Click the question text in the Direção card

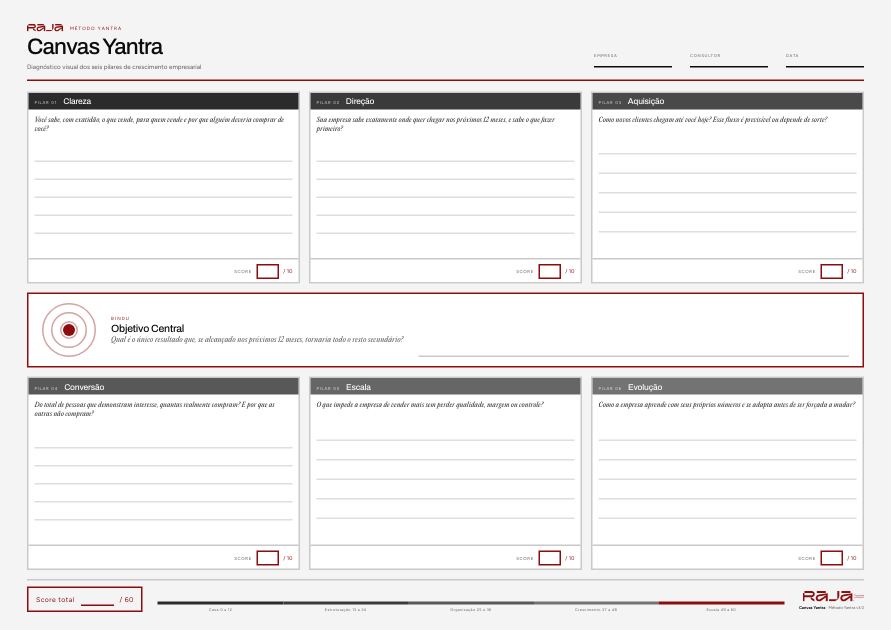coord(436,124)
